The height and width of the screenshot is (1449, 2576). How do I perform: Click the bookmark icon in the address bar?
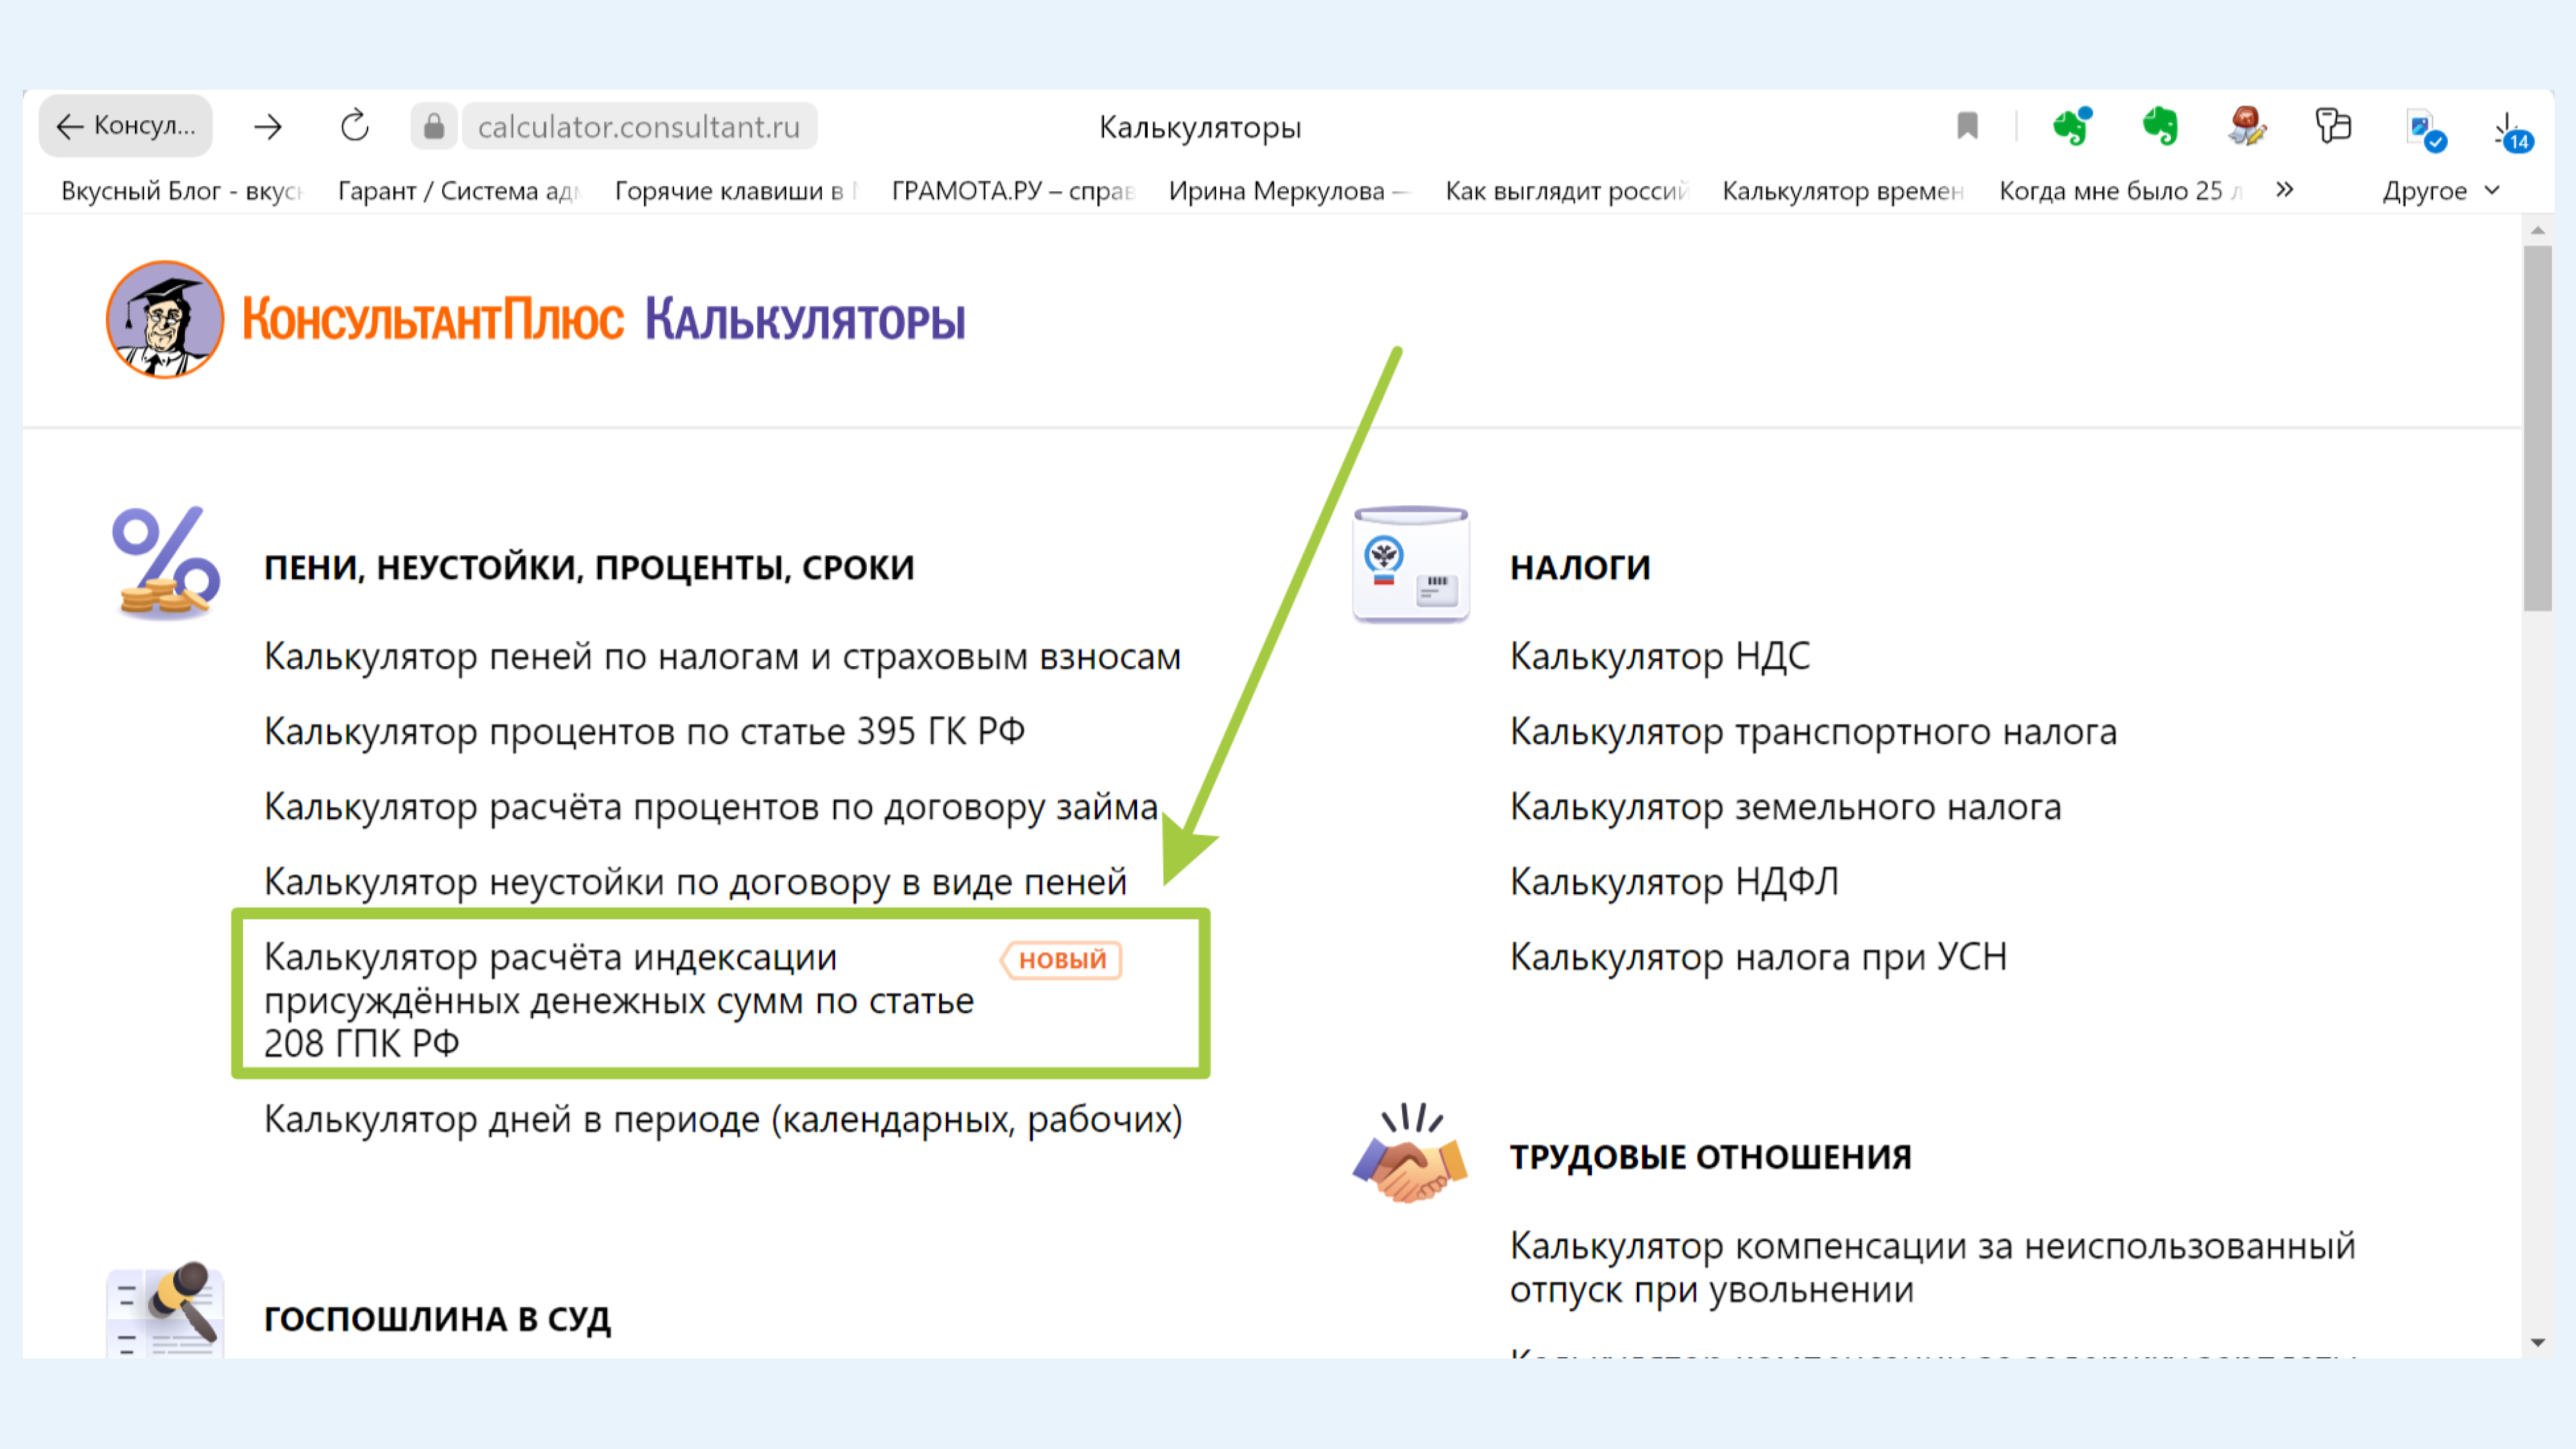tap(1966, 126)
